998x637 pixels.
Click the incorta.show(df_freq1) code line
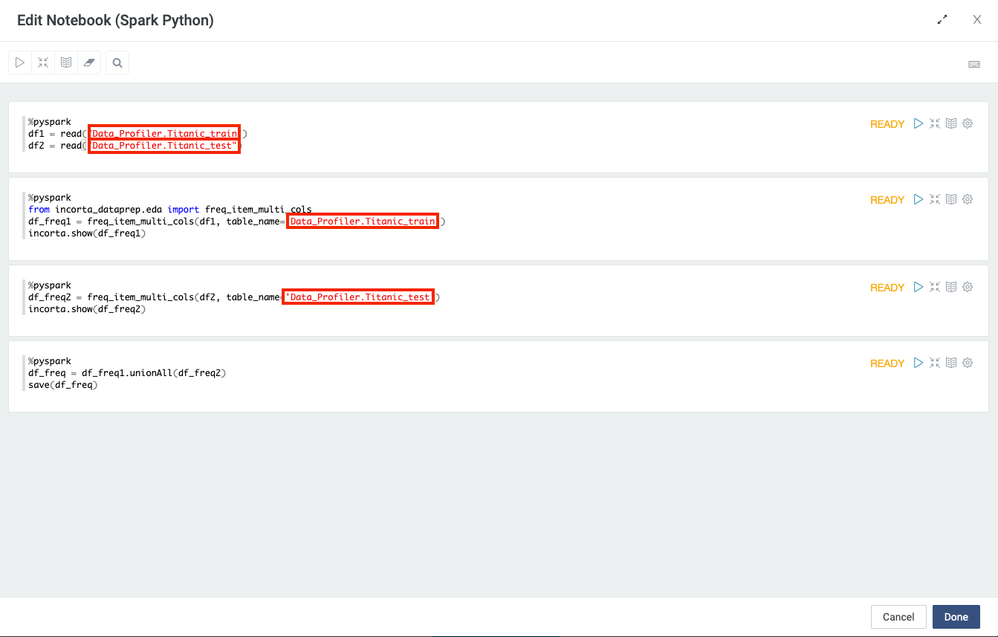click(x=87, y=233)
